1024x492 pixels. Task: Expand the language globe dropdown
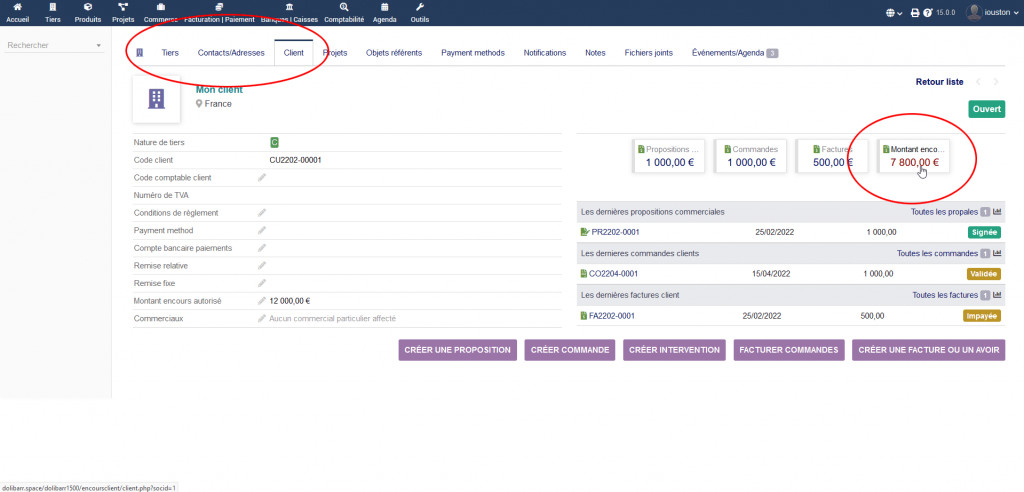tap(892, 13)
